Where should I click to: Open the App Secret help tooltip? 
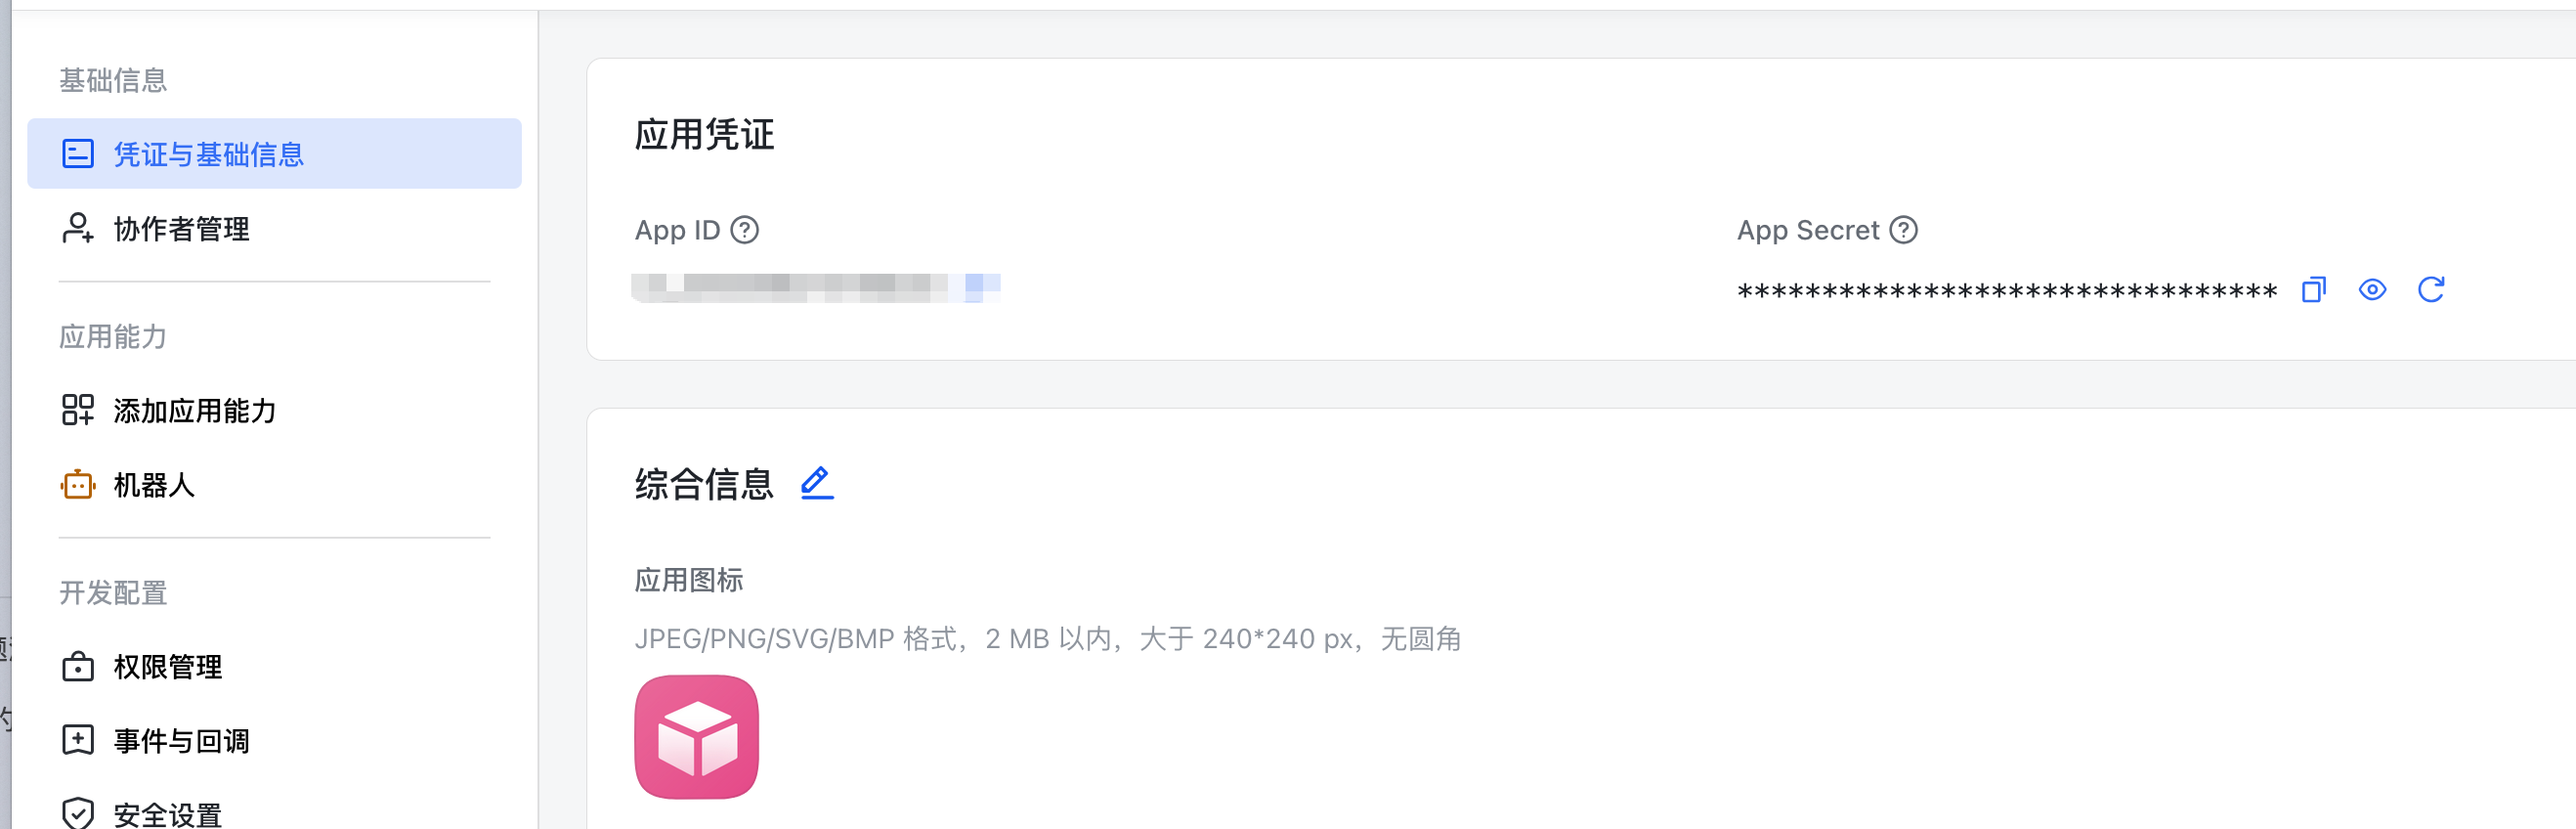point(1903,230)
